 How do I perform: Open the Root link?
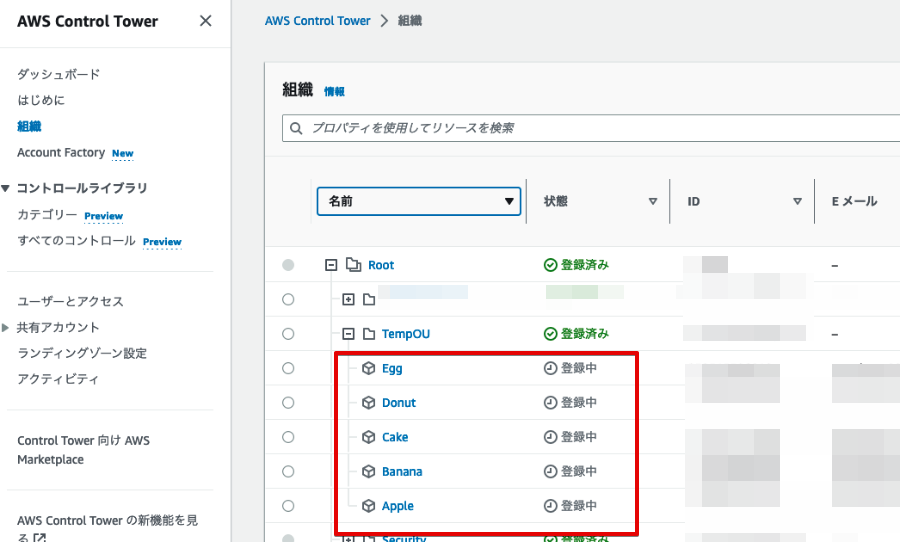tap(381, 265)
